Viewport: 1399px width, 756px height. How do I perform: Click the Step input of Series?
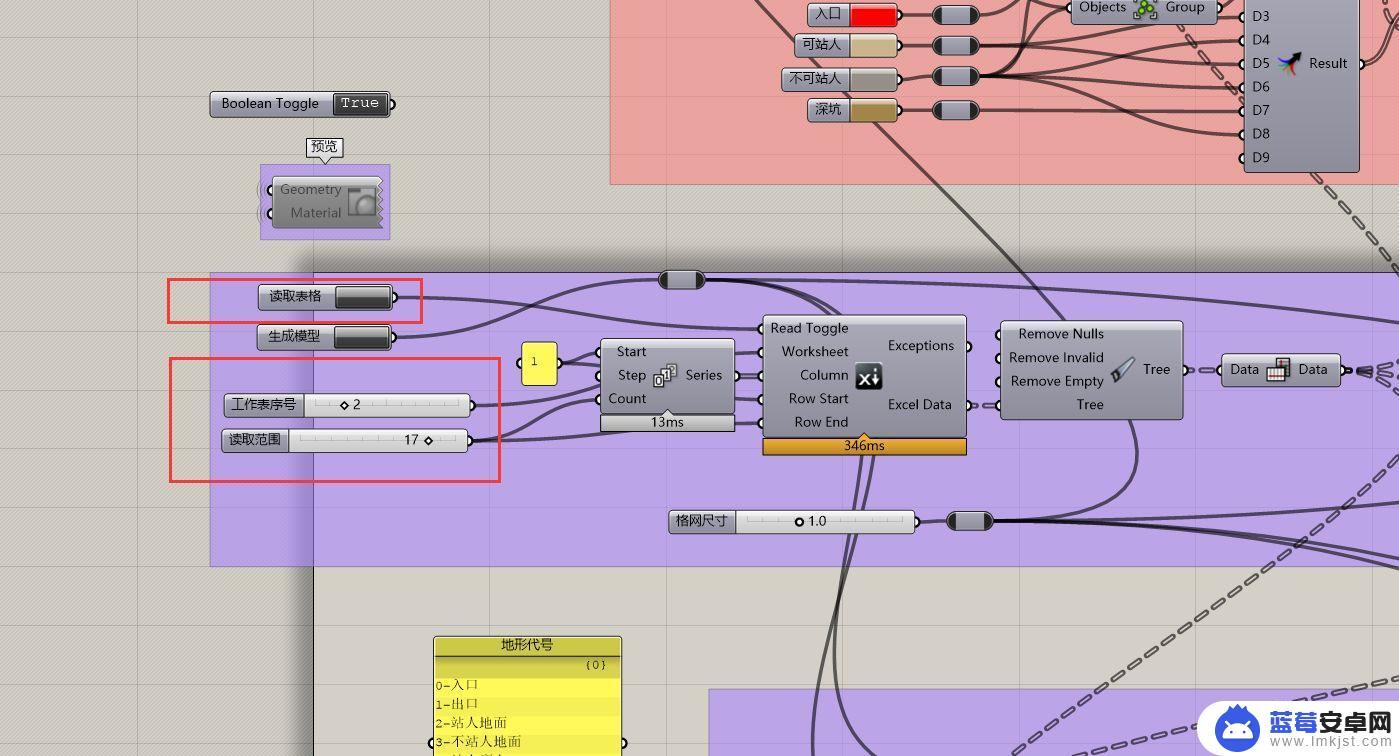click(x=631, y=375)
